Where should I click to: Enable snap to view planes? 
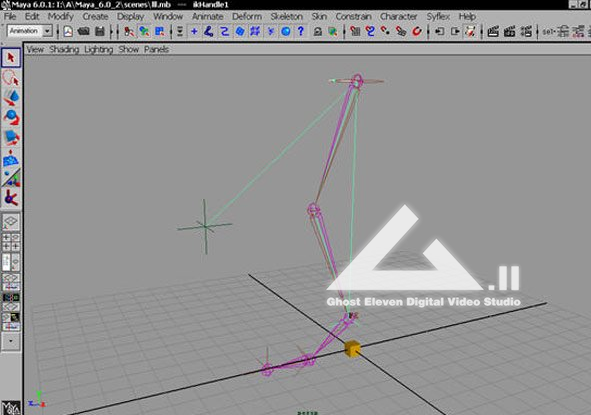click(x=401, y=31)
